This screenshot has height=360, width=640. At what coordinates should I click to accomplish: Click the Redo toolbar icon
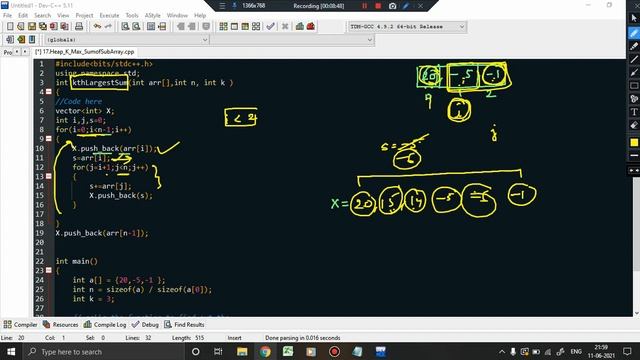pyautogui.click(x=108, y=27)
